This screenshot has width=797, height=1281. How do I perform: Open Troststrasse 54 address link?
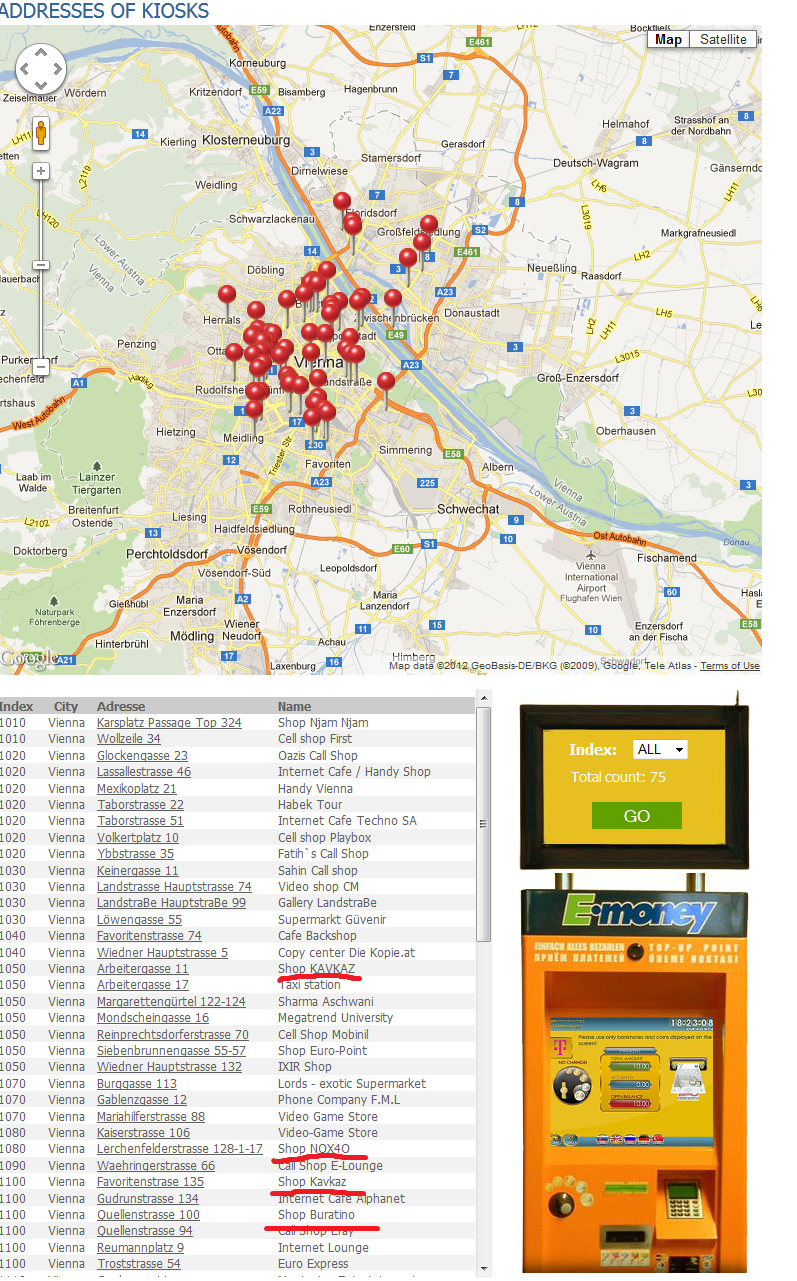click(x=139, y=1264)
